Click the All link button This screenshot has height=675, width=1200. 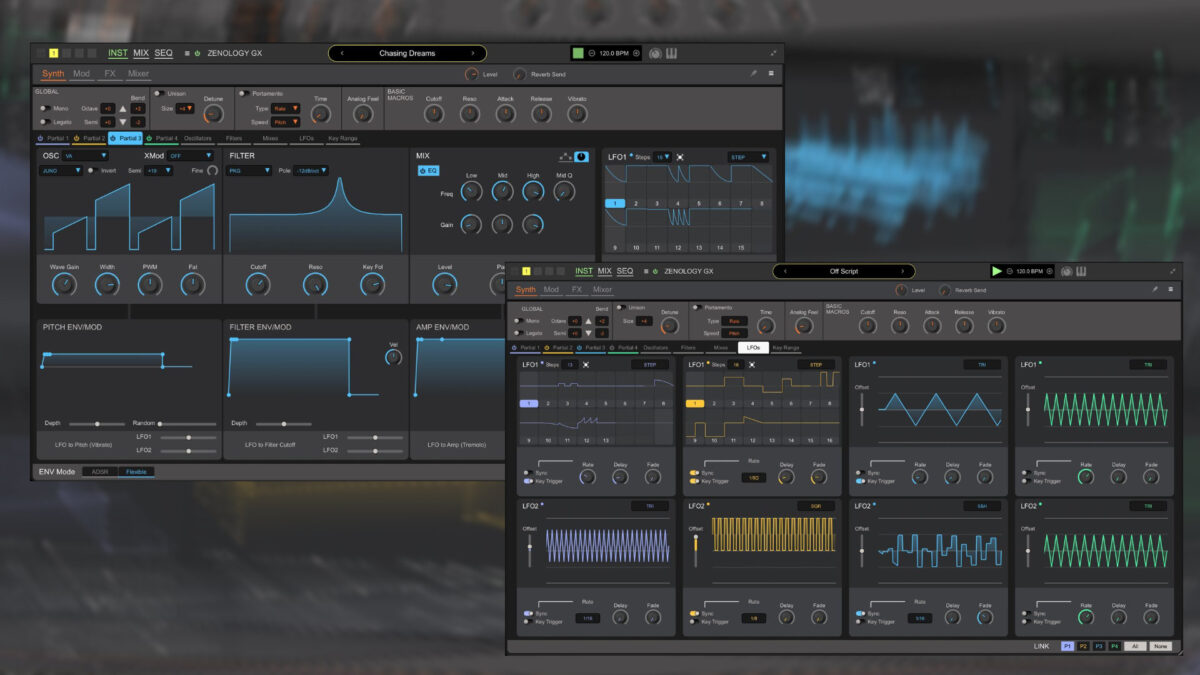pos(1134,646)
